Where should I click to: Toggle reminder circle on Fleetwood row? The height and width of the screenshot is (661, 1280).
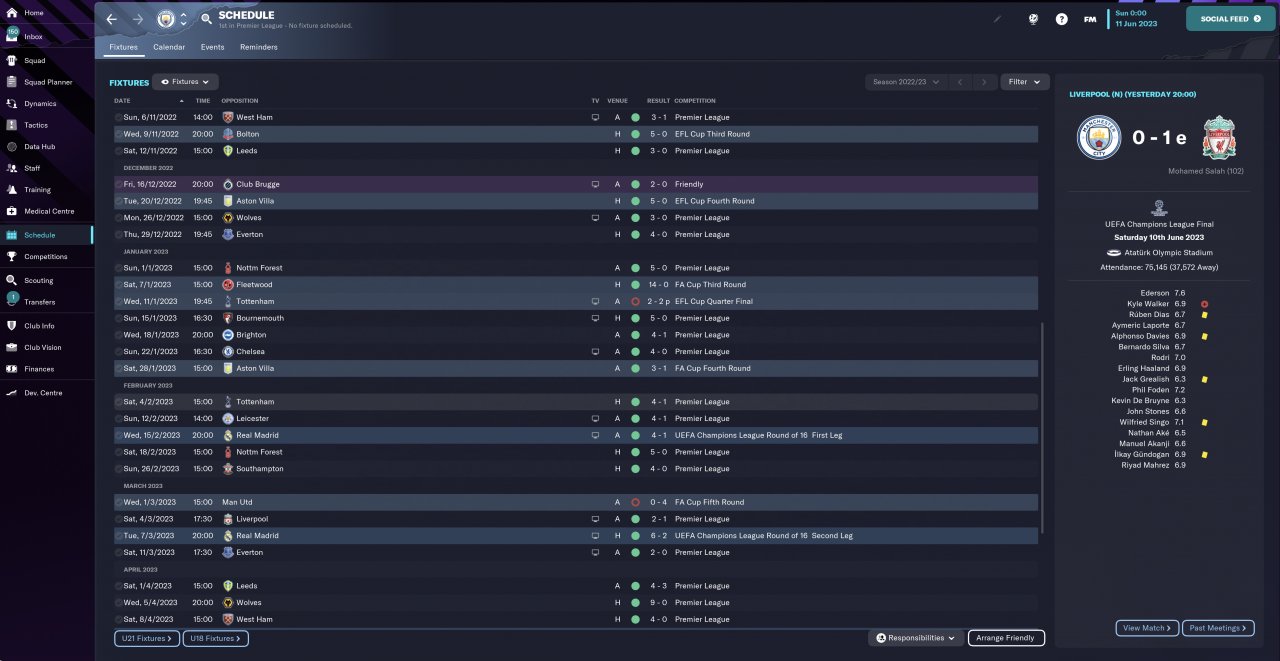(x=118, y=285)
